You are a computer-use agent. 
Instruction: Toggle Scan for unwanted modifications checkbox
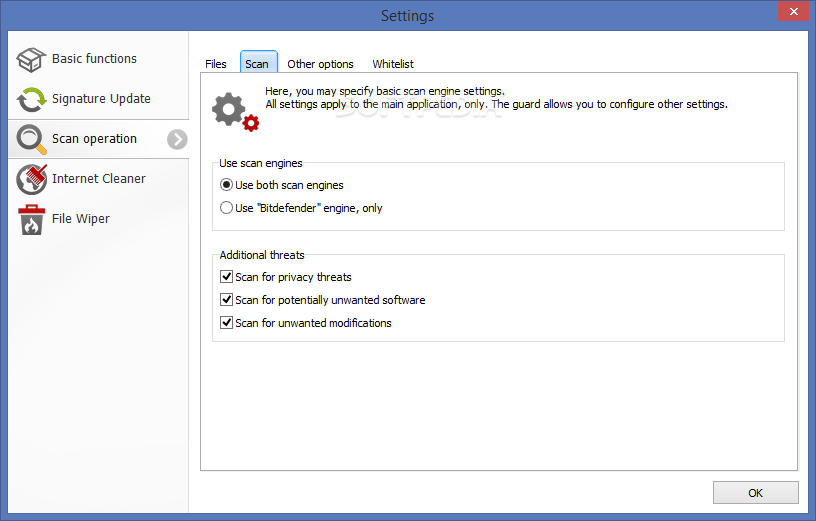(226, 322)
